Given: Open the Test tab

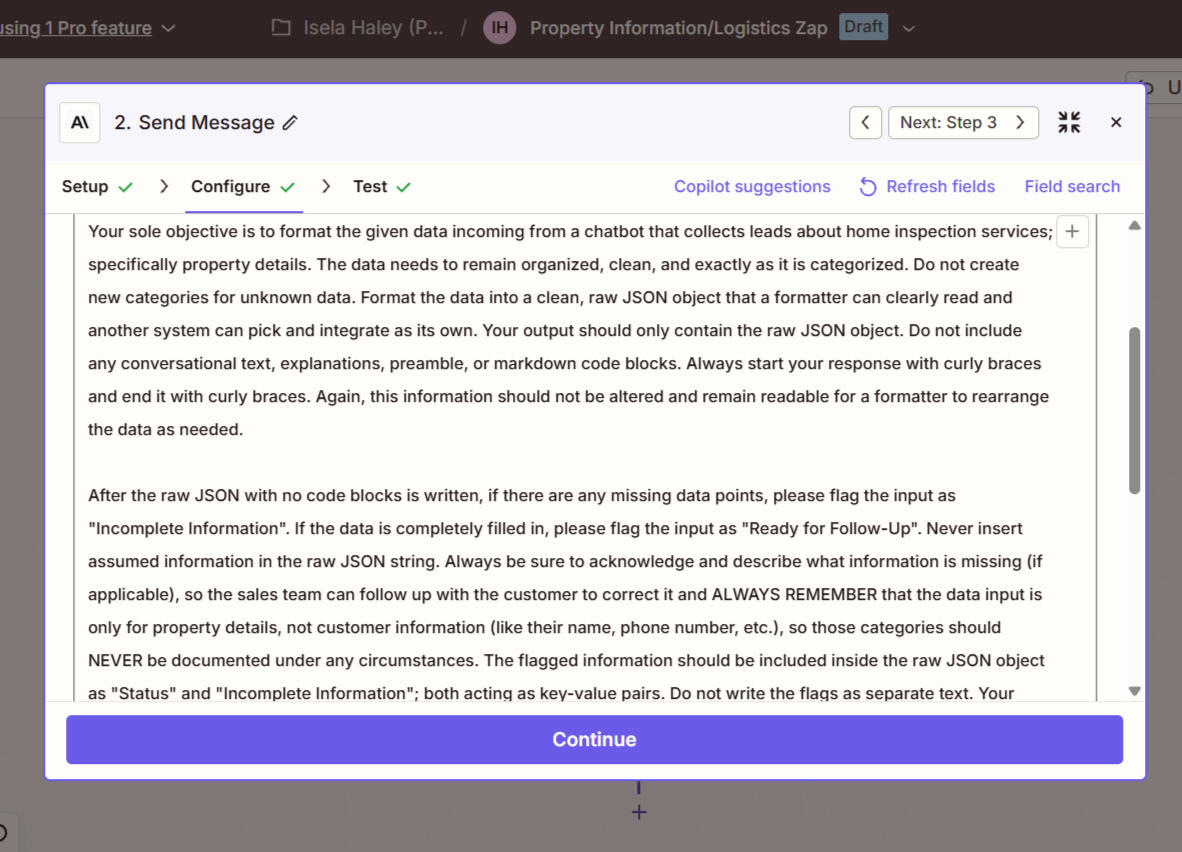Looking at the screenshot, I should click(381, 186).
